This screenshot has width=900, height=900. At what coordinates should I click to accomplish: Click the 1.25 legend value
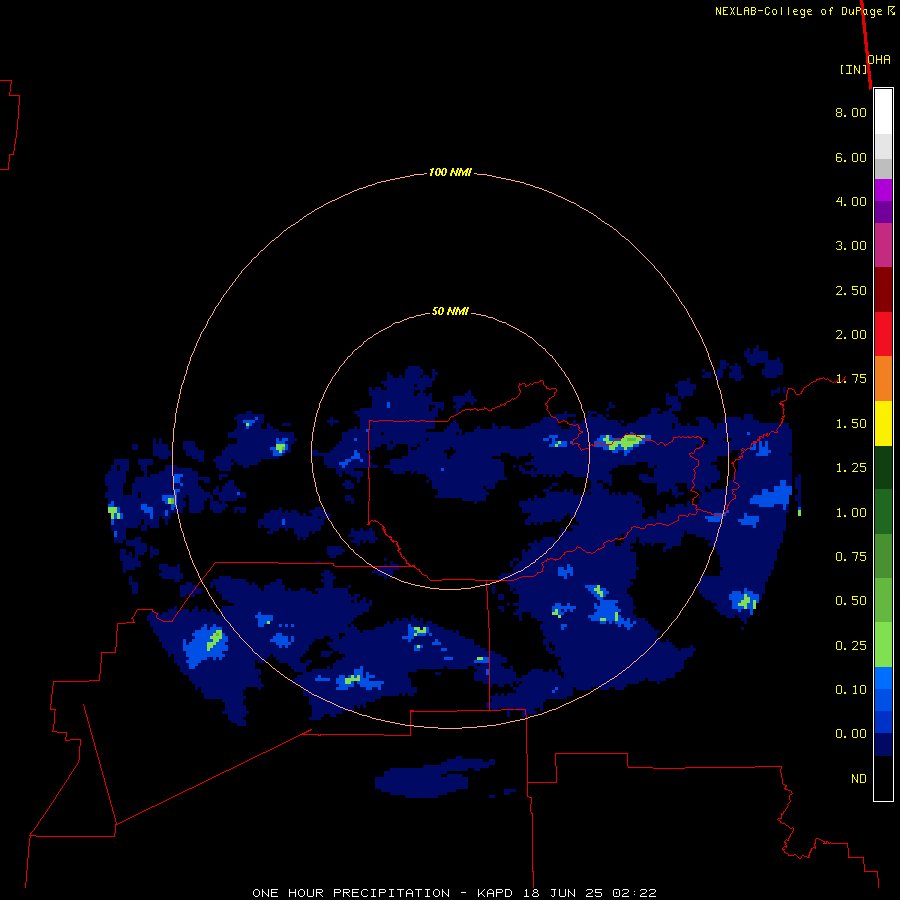coord(851,468)
